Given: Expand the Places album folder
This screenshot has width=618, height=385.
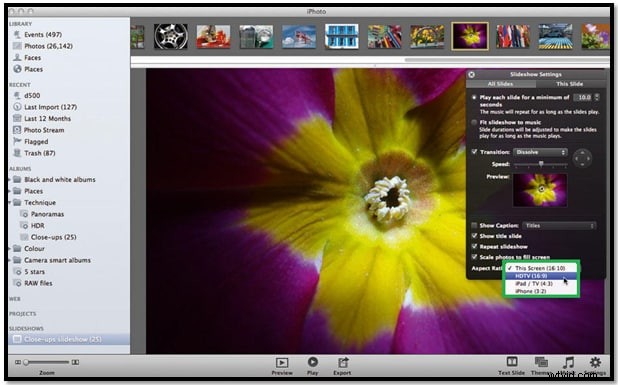Looking at the screenshot, I should click(10, 191).
